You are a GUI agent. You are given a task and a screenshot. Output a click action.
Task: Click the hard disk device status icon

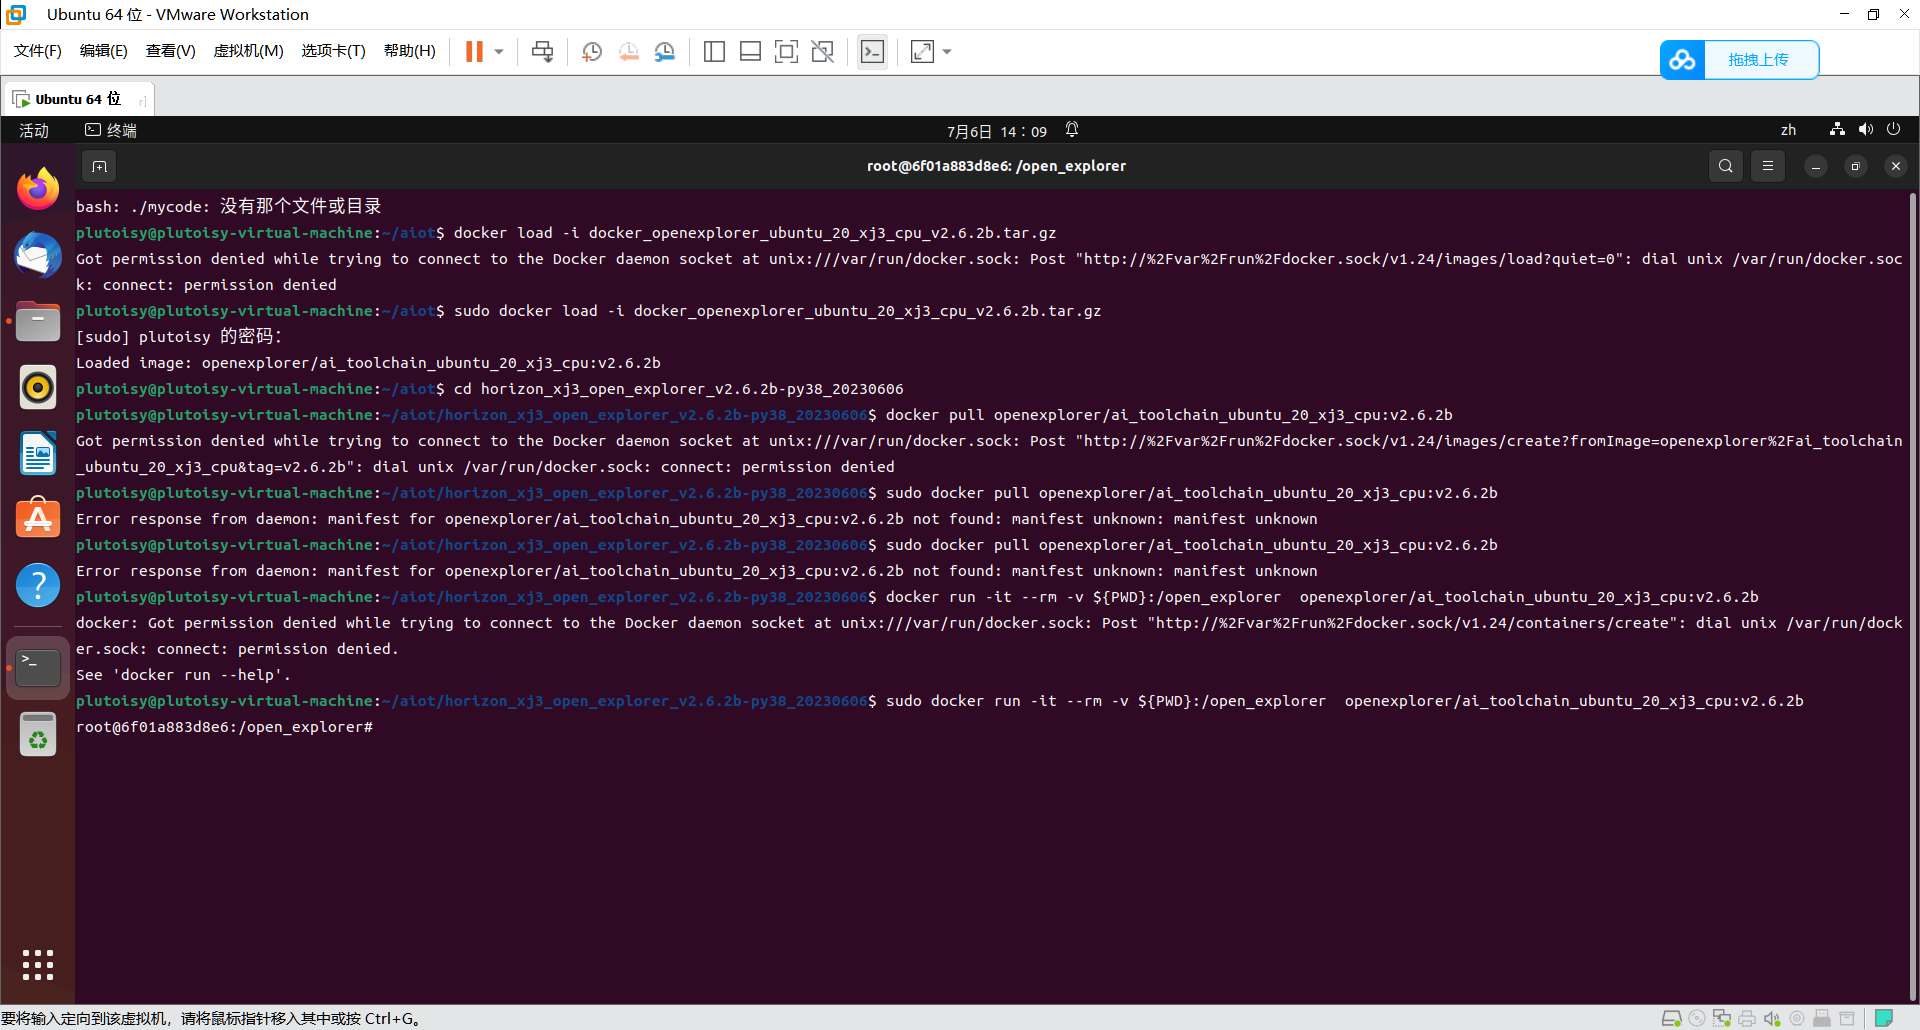1671,1018
